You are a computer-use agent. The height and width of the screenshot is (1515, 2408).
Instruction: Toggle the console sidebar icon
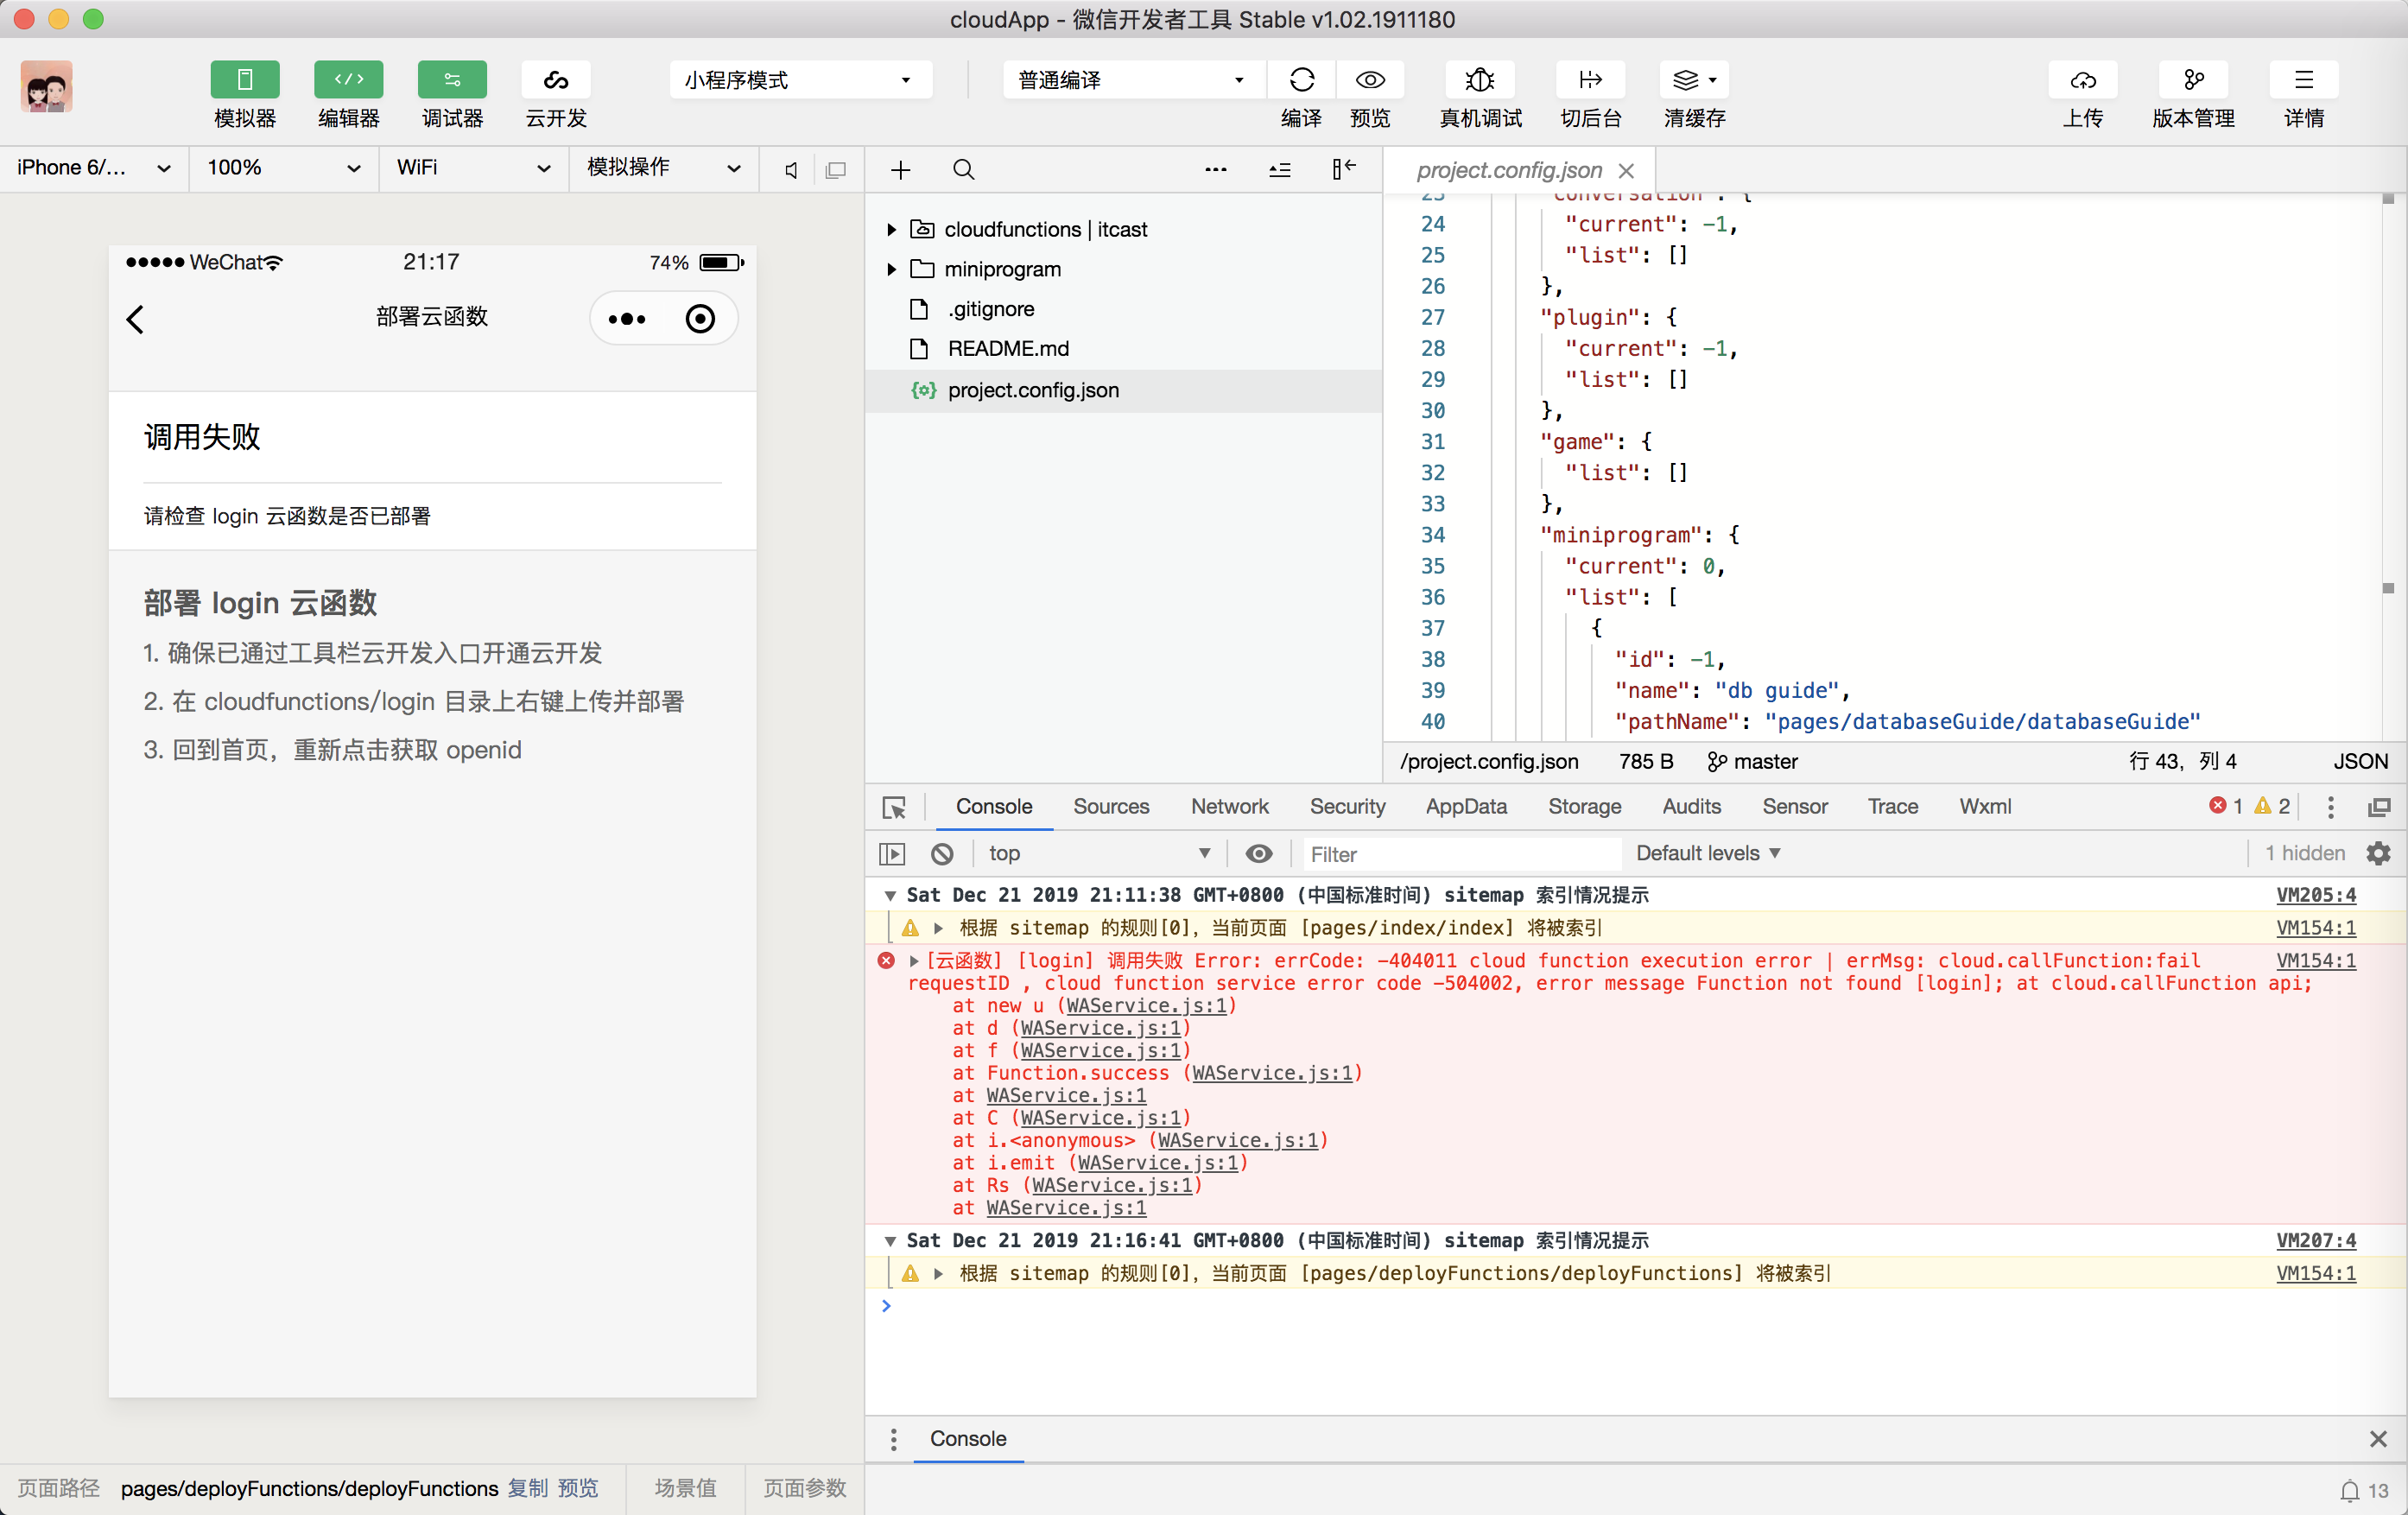click(892, 854)
